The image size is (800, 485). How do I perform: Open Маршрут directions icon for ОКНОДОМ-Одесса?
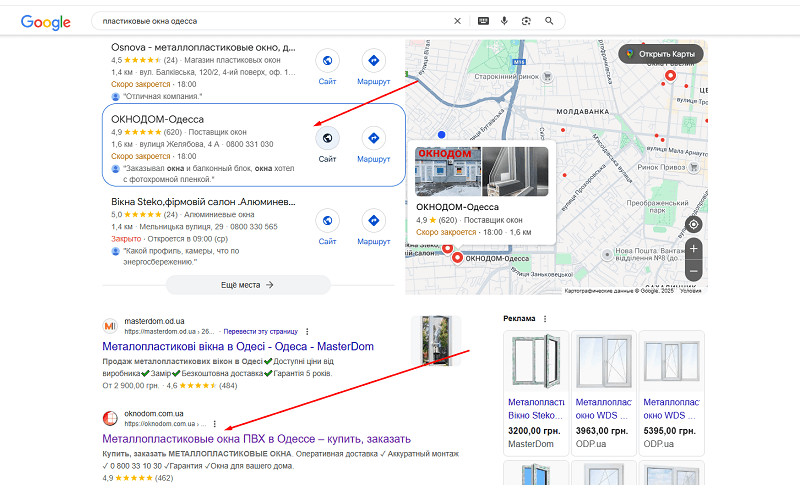tap(373, 138)
